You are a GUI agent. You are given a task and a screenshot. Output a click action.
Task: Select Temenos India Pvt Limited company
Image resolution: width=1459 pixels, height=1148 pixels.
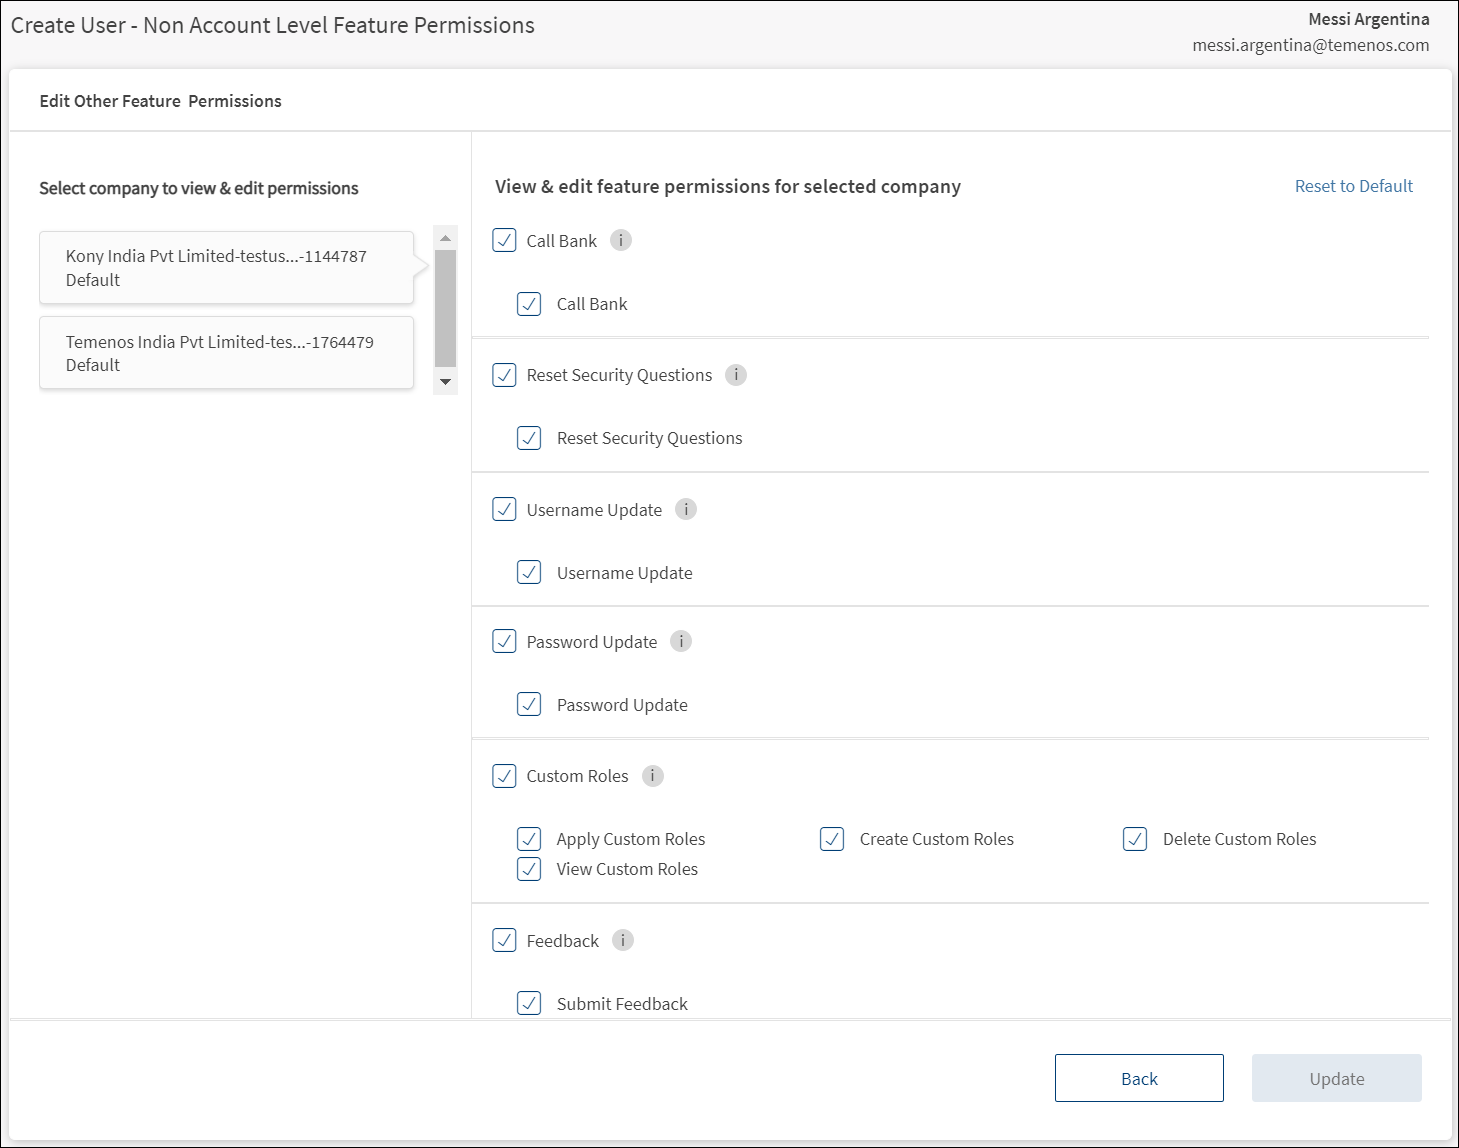(x=226, y=353)
